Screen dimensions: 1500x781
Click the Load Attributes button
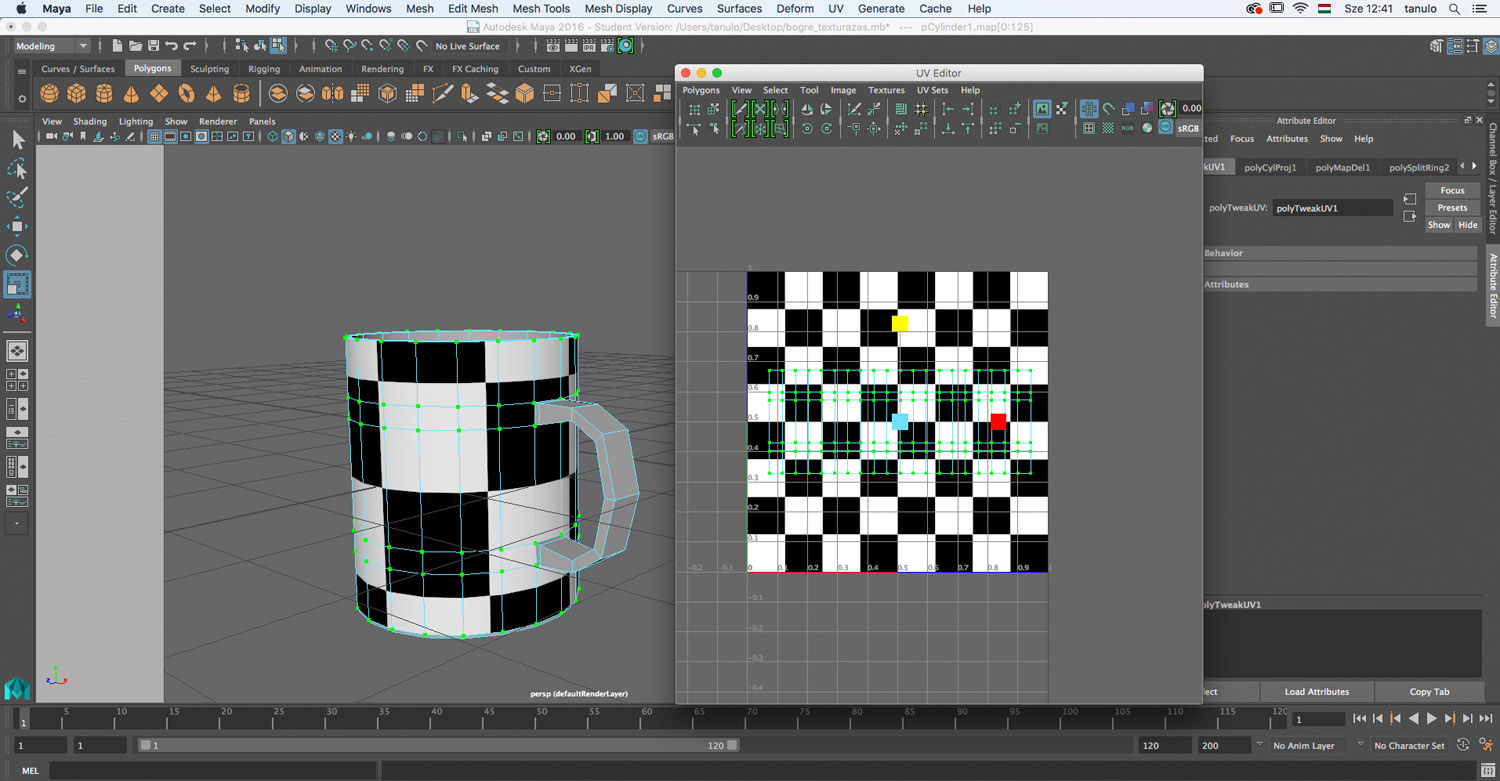tap(1316, 692)
